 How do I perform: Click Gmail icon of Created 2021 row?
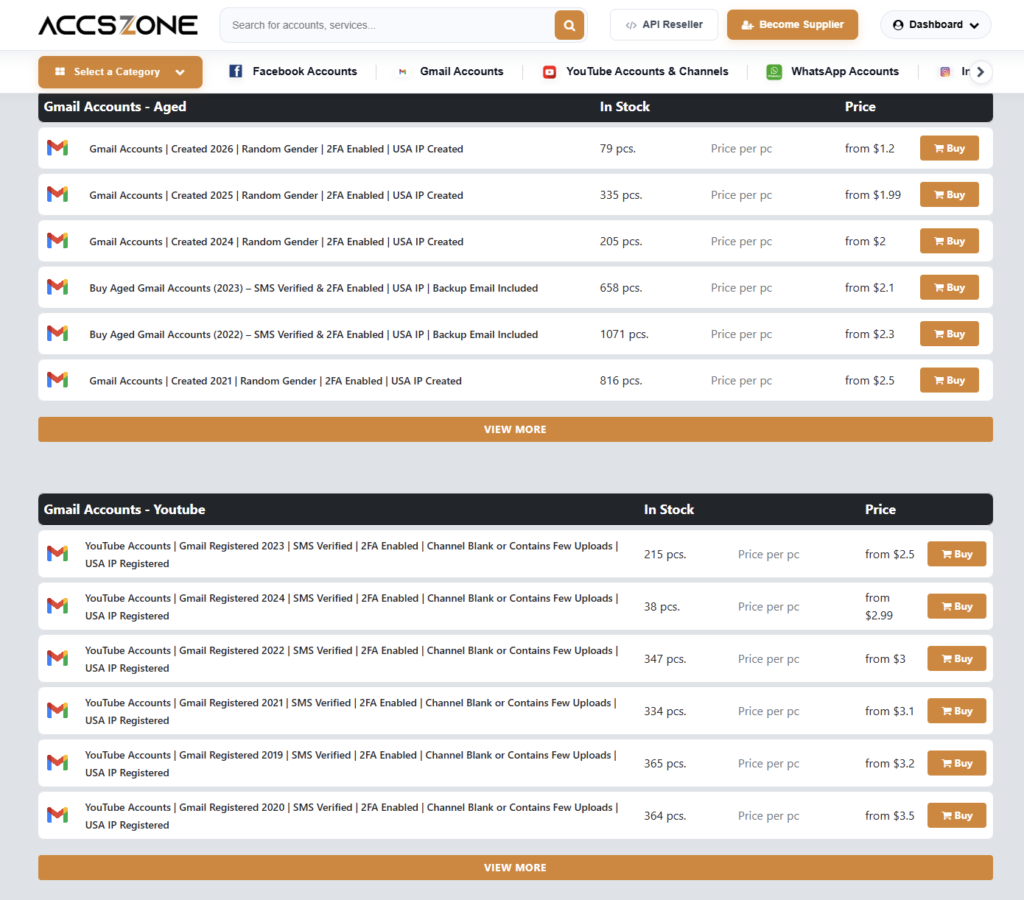(x=57, y=380)
